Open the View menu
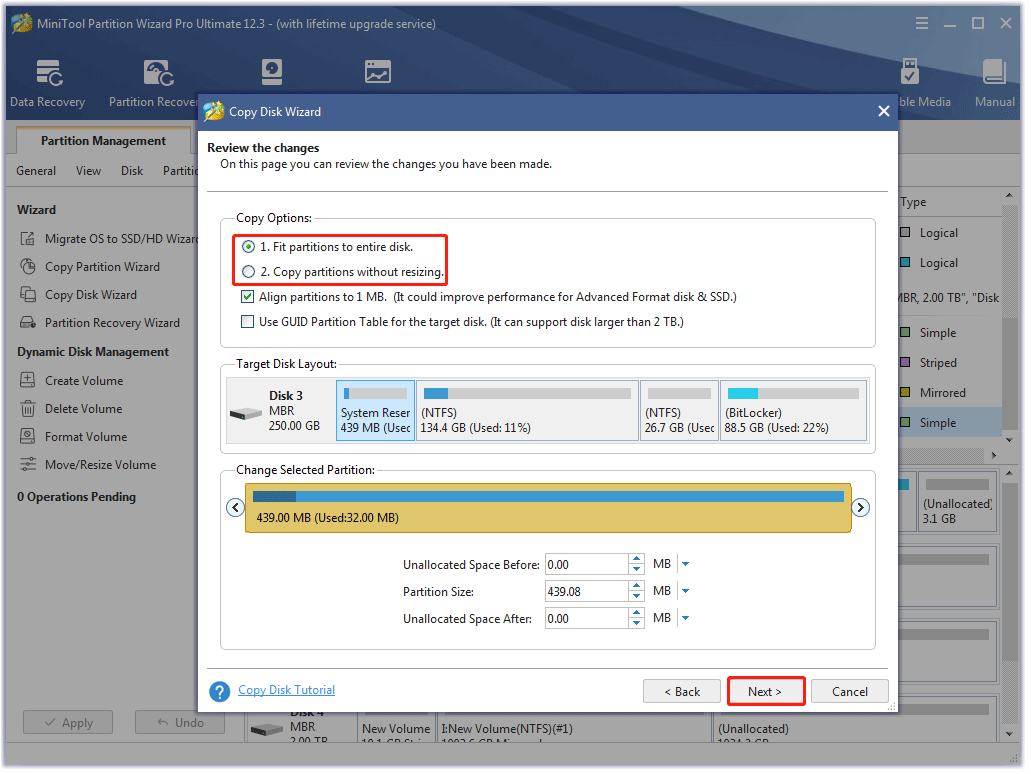This screenshot has width=1031, height=774. click(88, 171)
